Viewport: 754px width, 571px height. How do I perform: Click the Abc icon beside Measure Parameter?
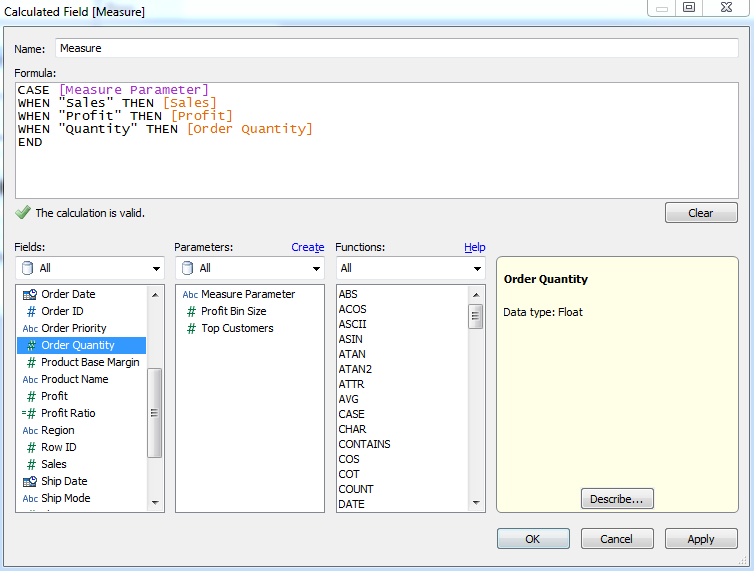[x=190, y=294]
